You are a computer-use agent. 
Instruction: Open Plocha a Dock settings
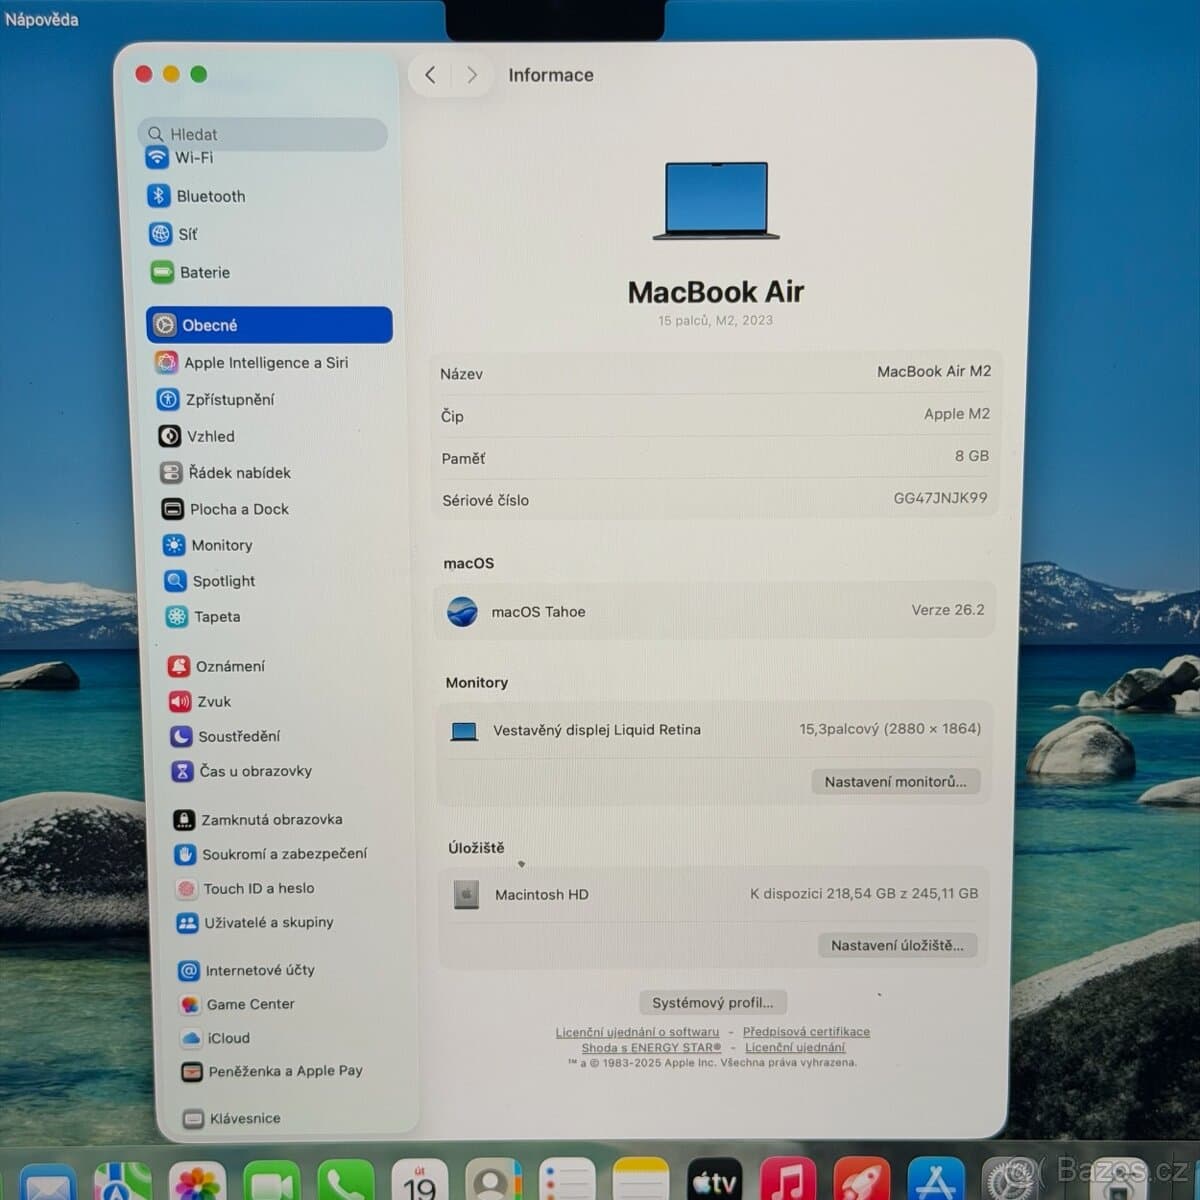point(225,509)
